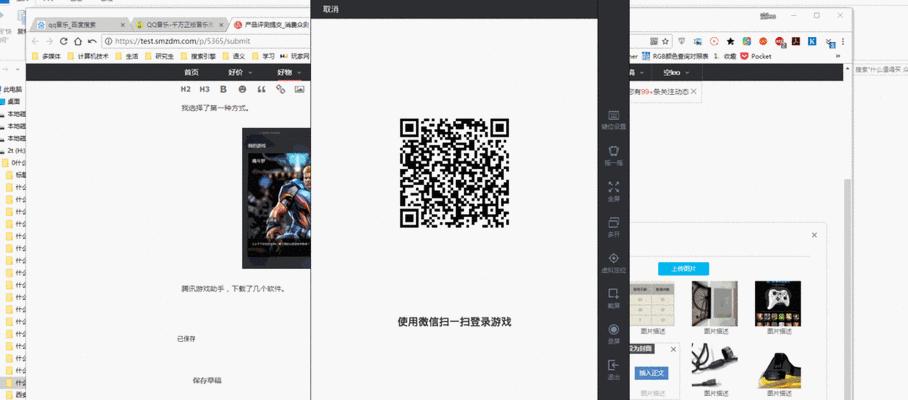Click the 首页 site navigation item

pos(191,72)
